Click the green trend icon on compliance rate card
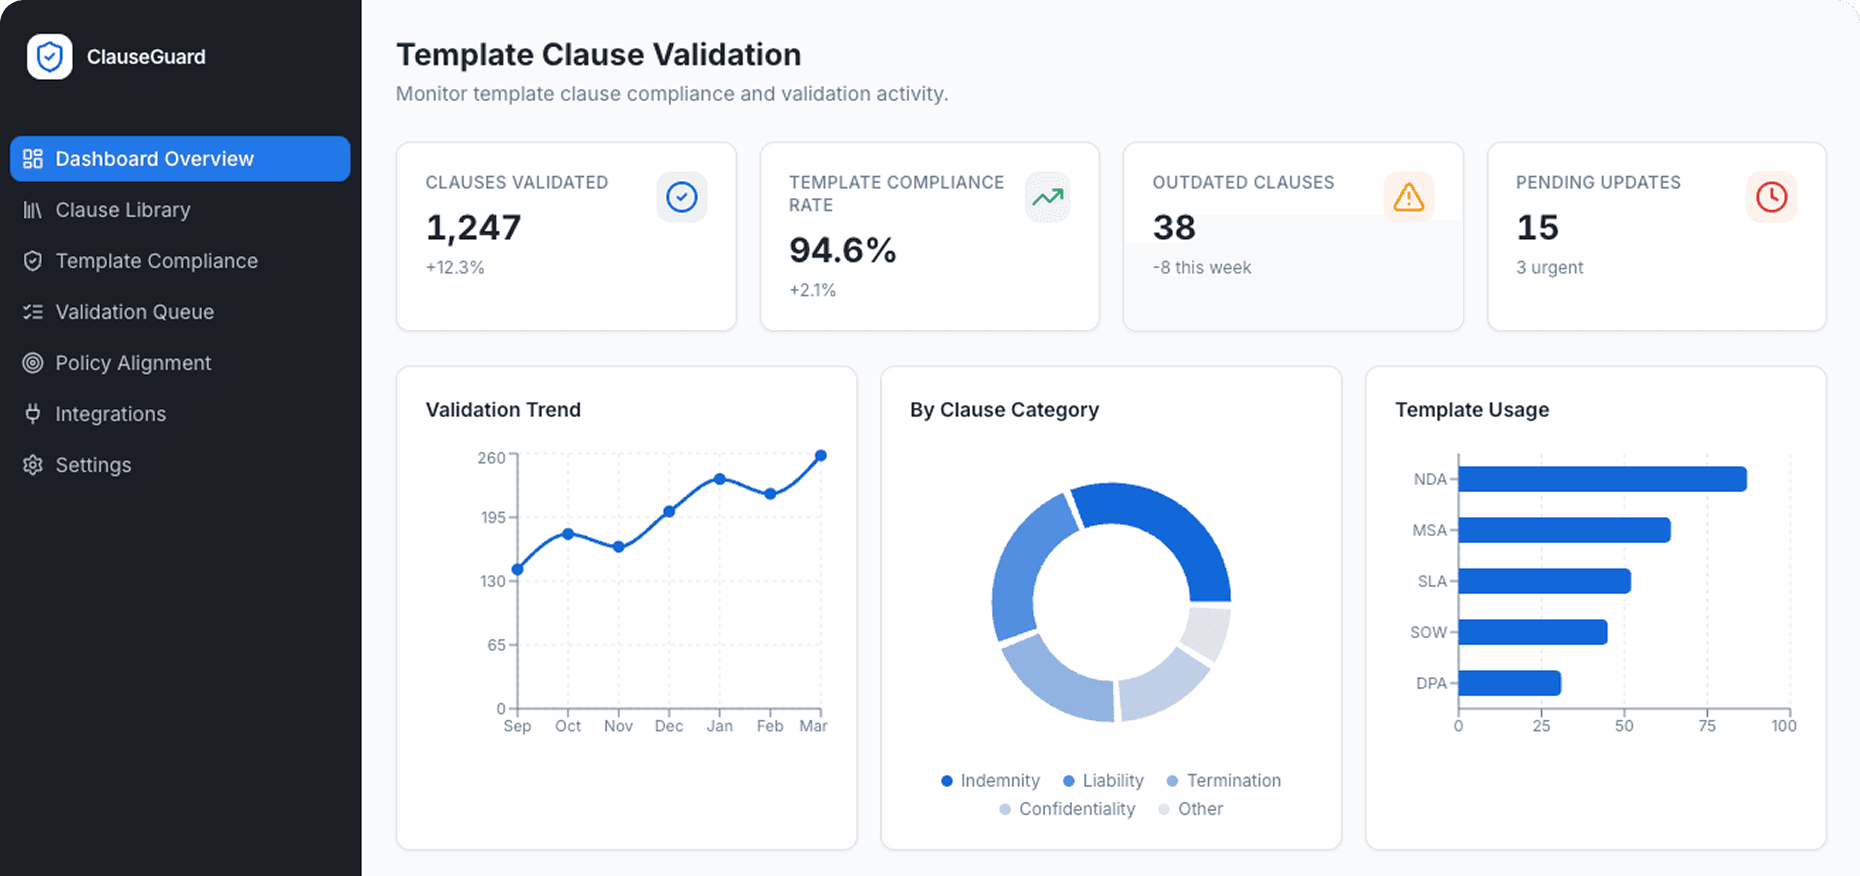Image resolution: width=1860 pixels, height=876 pixels. (1046, 197)
